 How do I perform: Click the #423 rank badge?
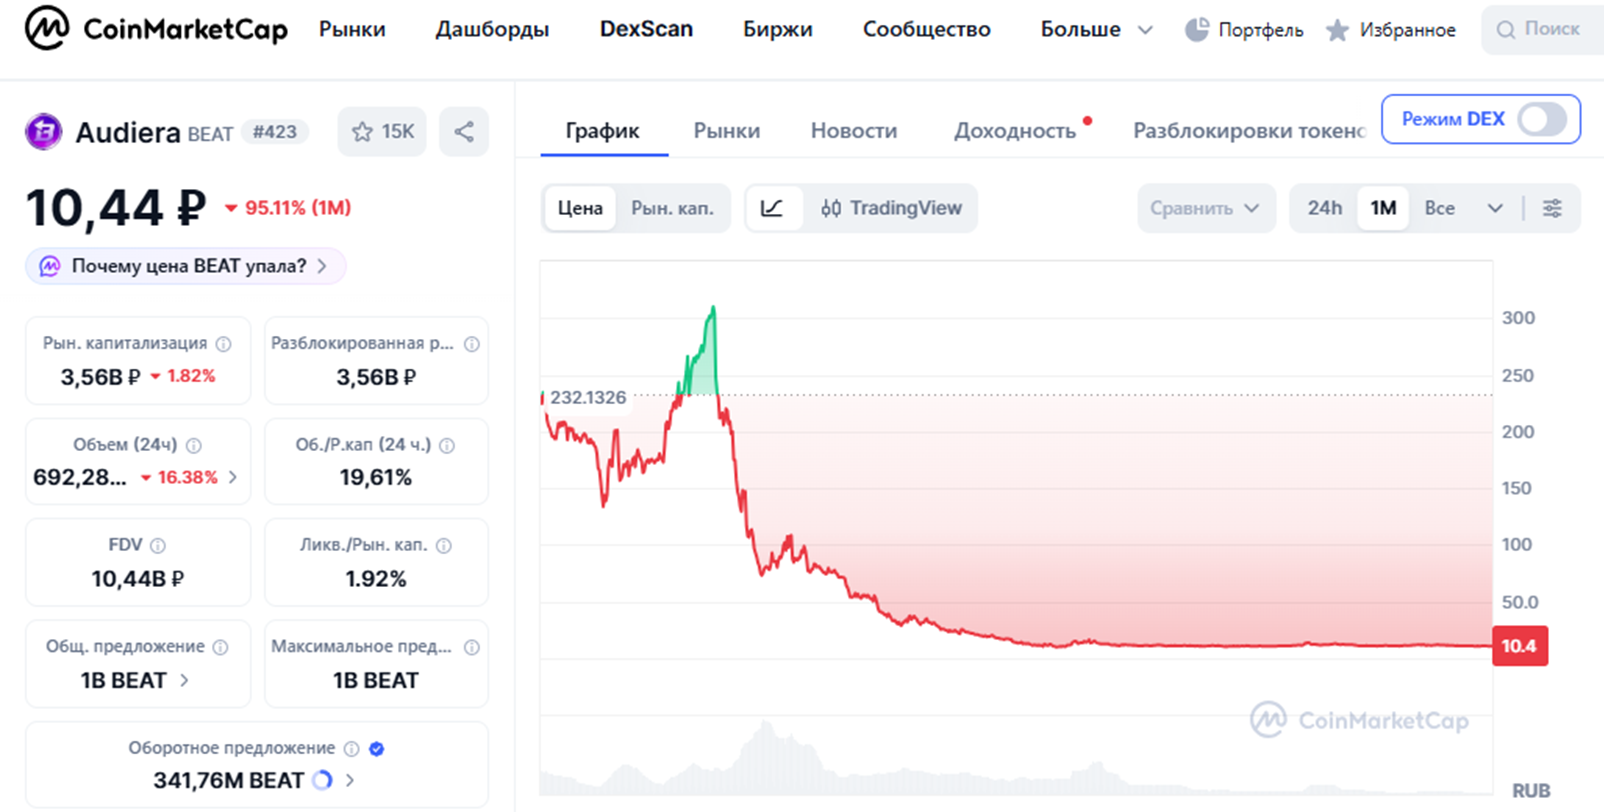coord(275,132)
